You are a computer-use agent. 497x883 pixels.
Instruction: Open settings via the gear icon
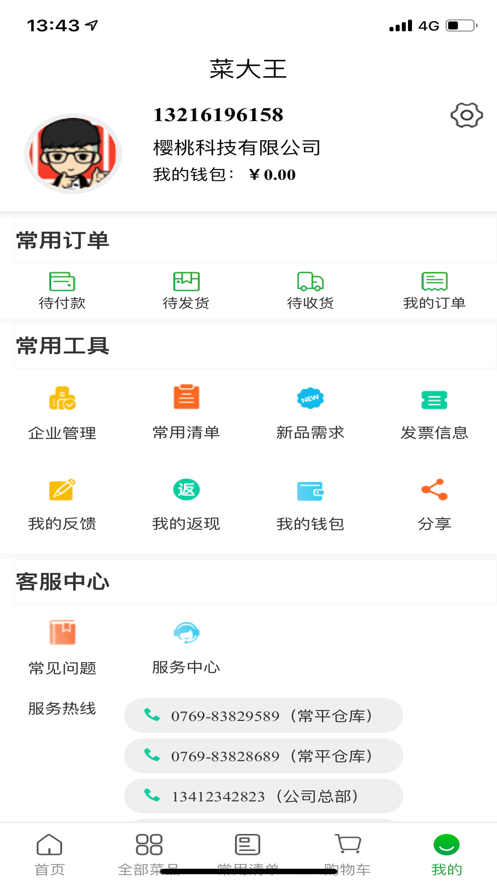click(467, 115)
